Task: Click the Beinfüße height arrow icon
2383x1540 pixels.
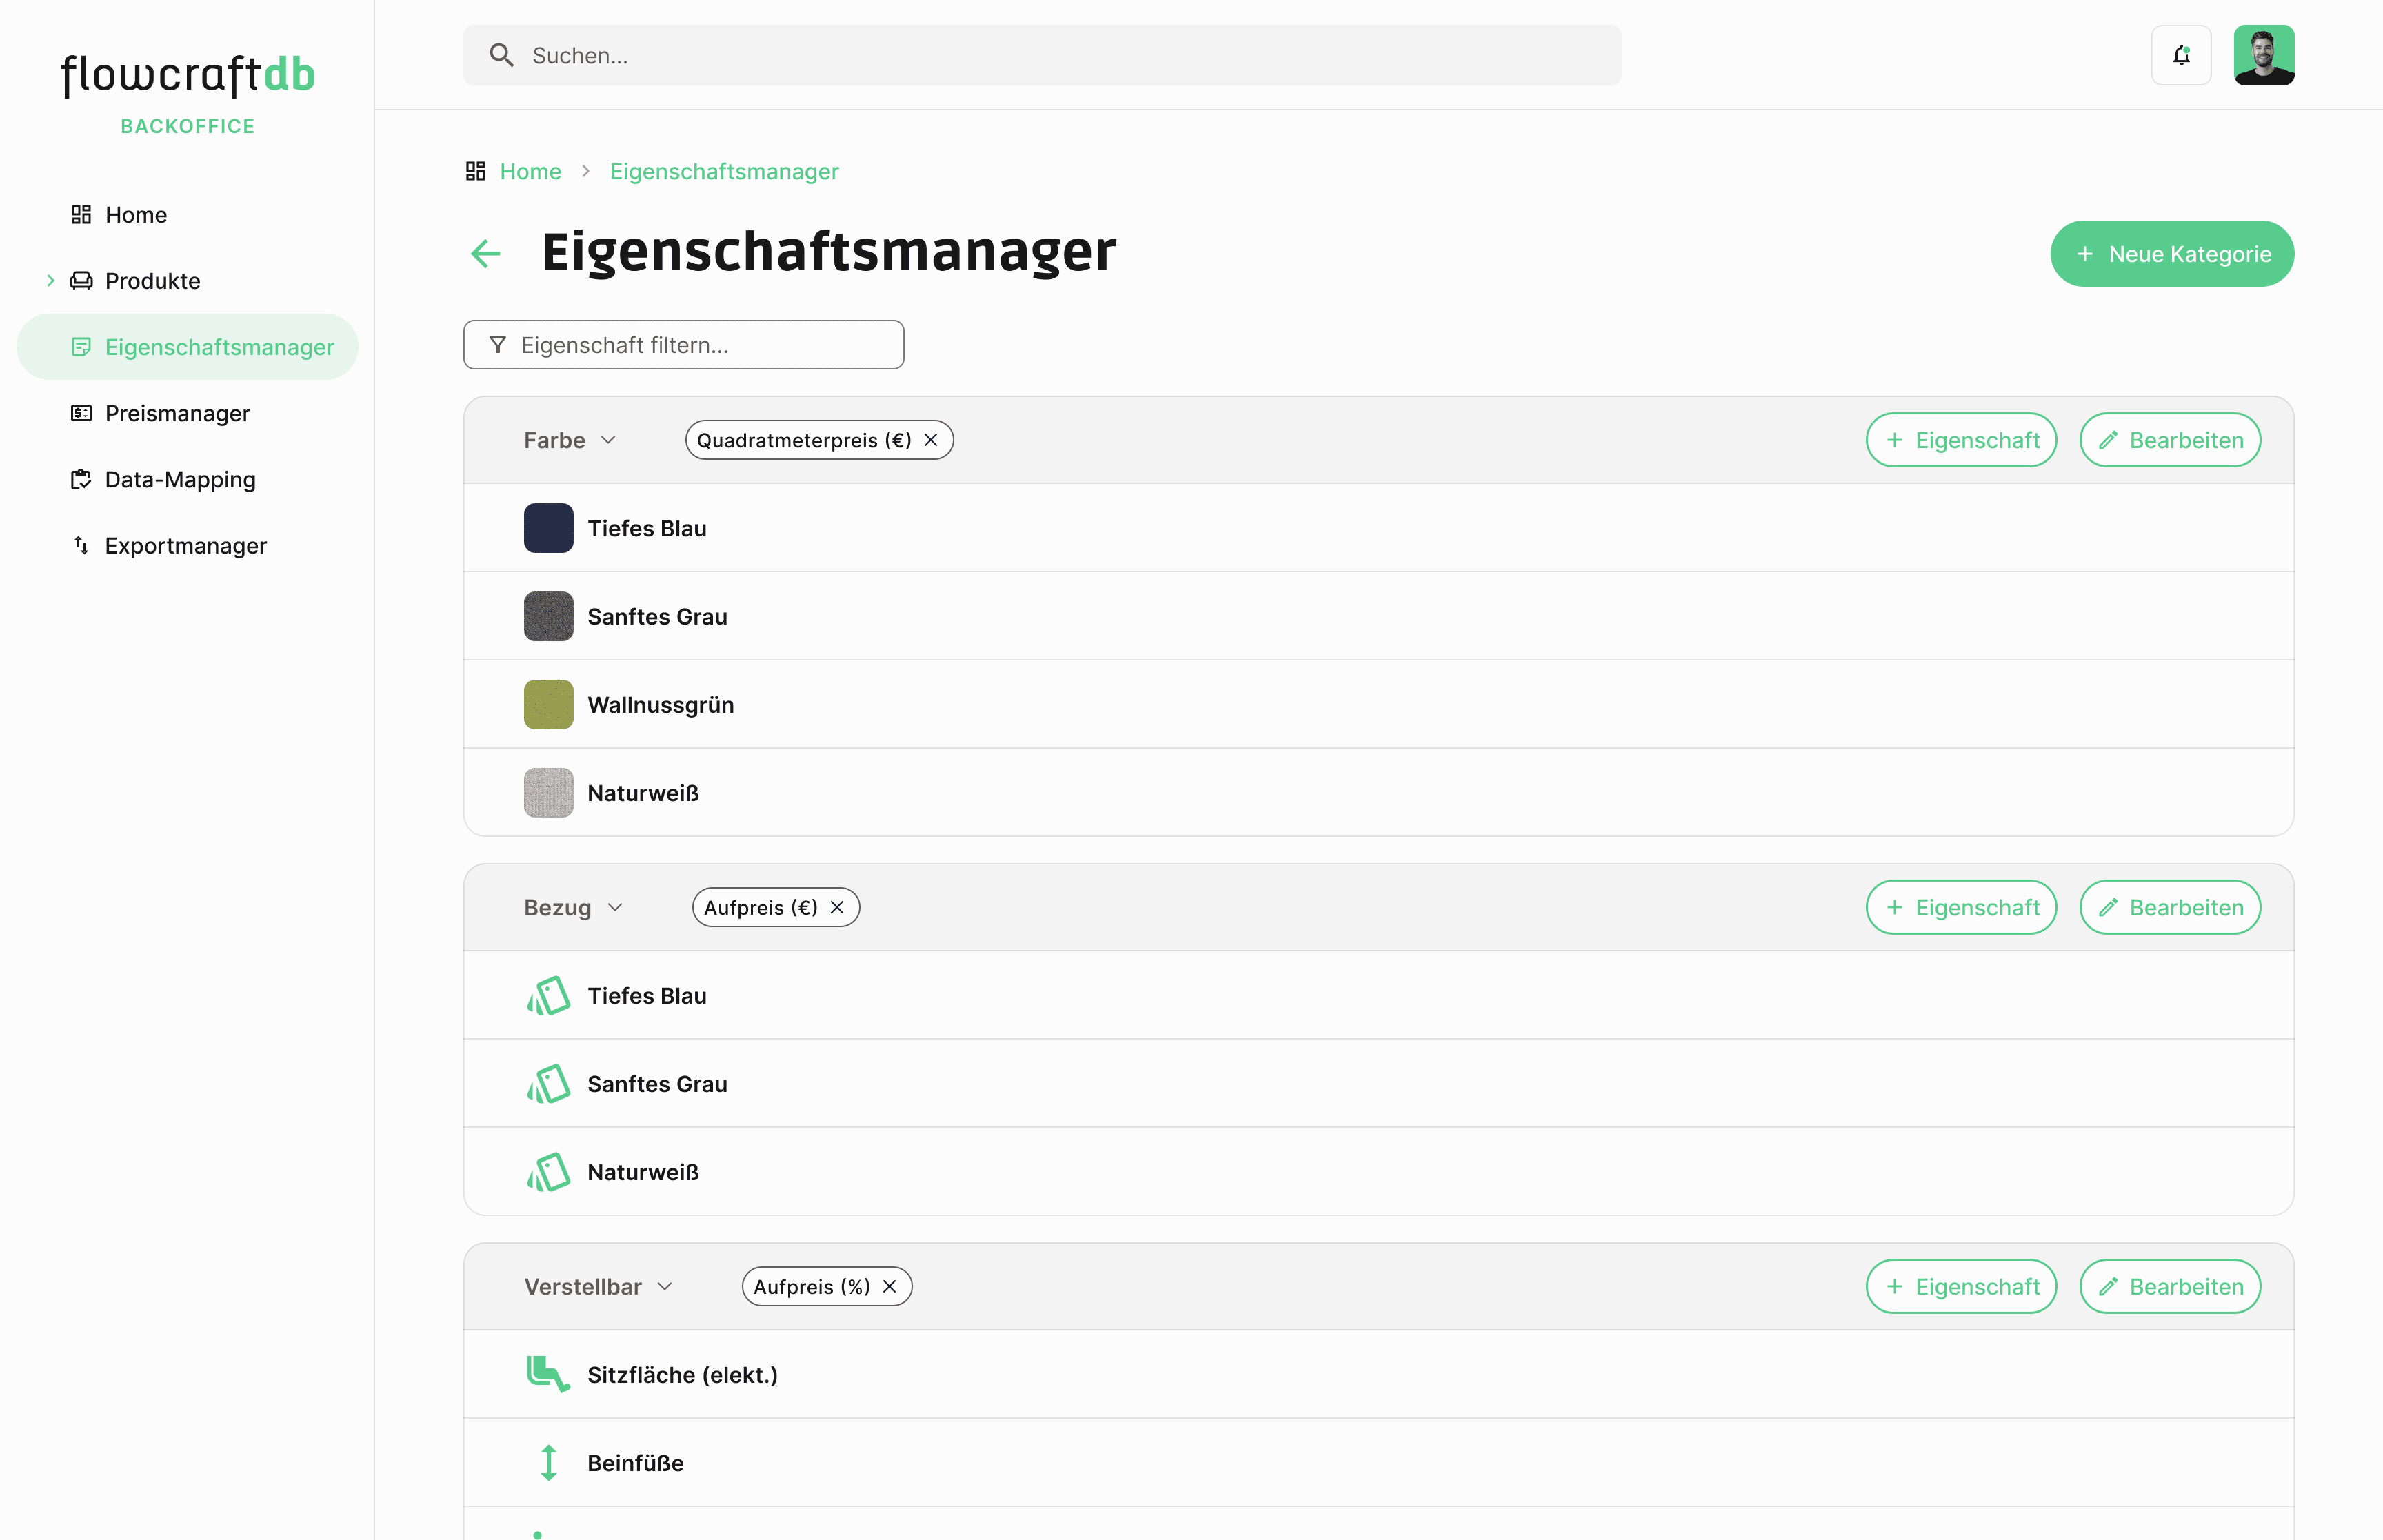Action: [x=548, y=1462]
